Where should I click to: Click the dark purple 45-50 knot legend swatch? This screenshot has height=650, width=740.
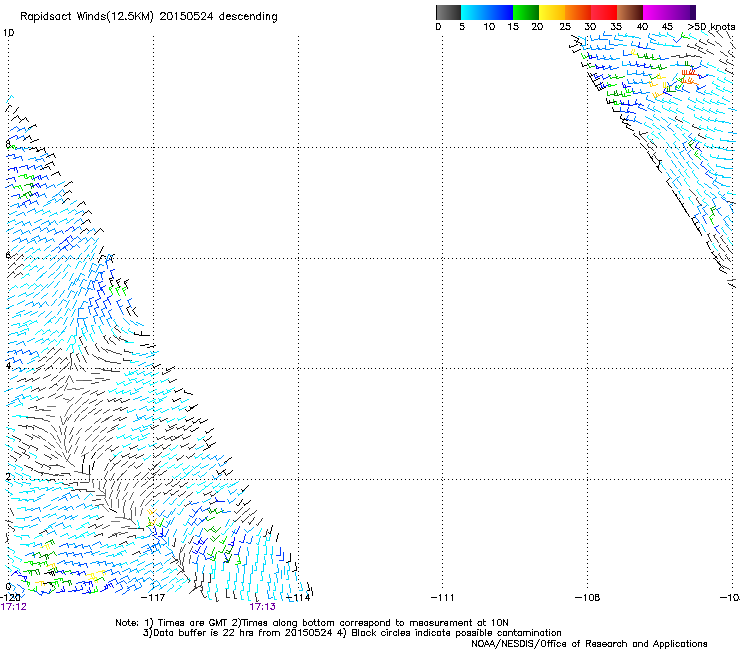pyautogui.click(x=682, y=12)
